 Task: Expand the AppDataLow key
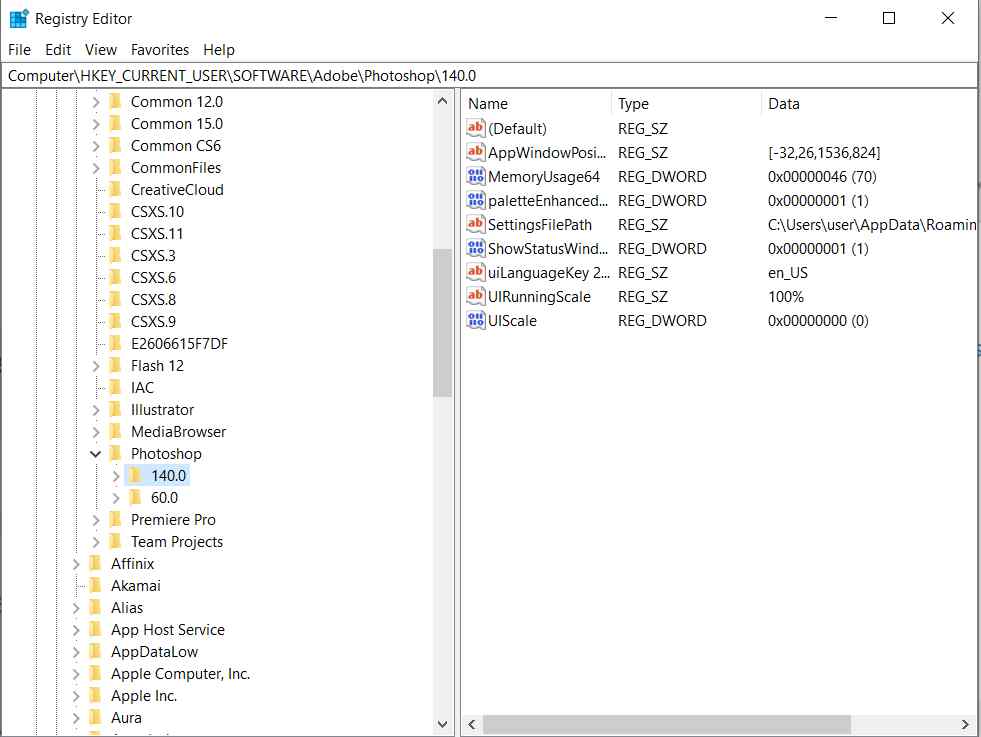click(x=76, y=652)
